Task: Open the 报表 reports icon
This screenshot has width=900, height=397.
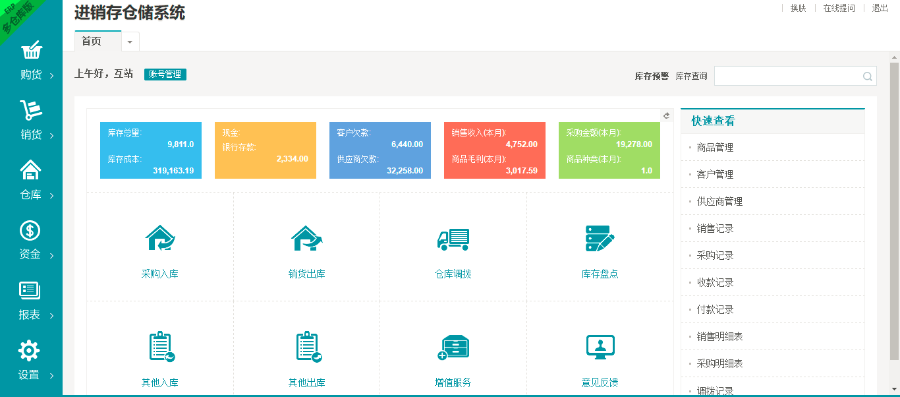Action: click(29, 290)
